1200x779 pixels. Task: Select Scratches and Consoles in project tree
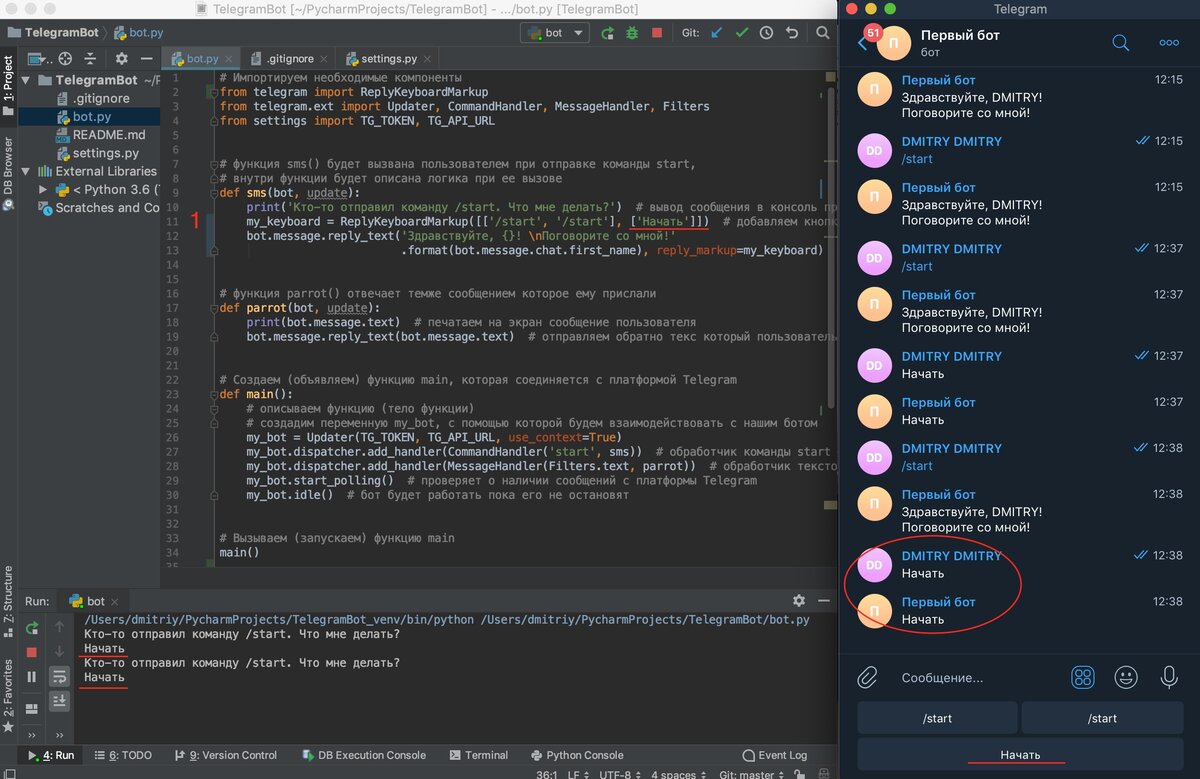[x=98, y=208]
